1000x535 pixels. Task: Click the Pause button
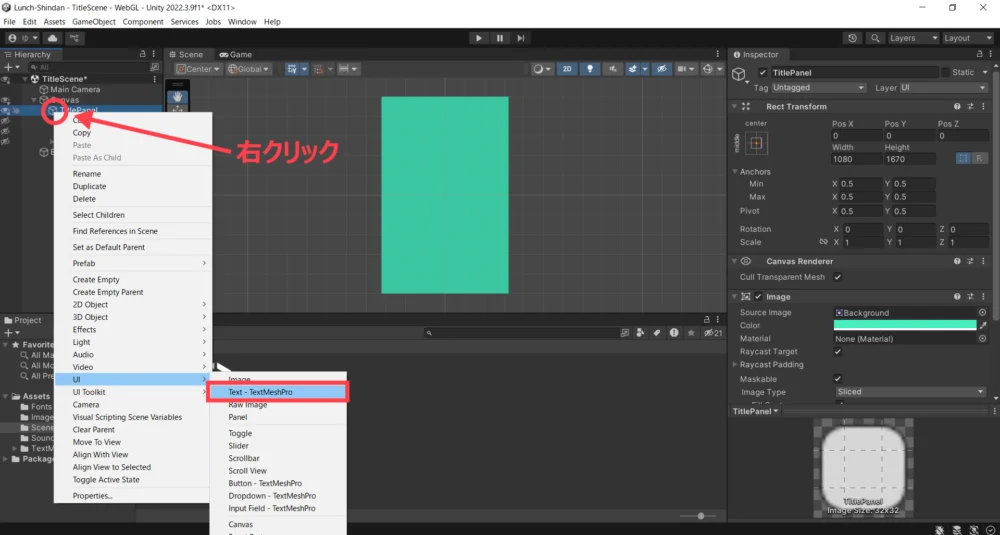click(x=500, y=38)
